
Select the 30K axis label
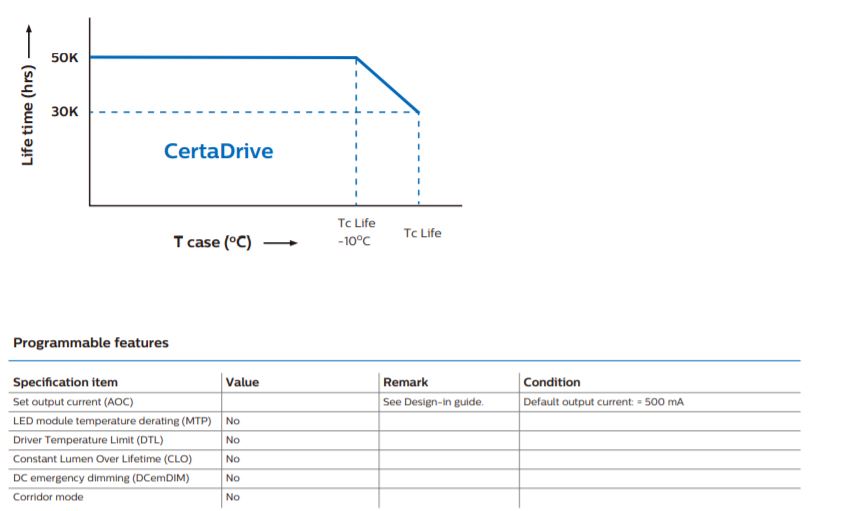pos(64,112)
